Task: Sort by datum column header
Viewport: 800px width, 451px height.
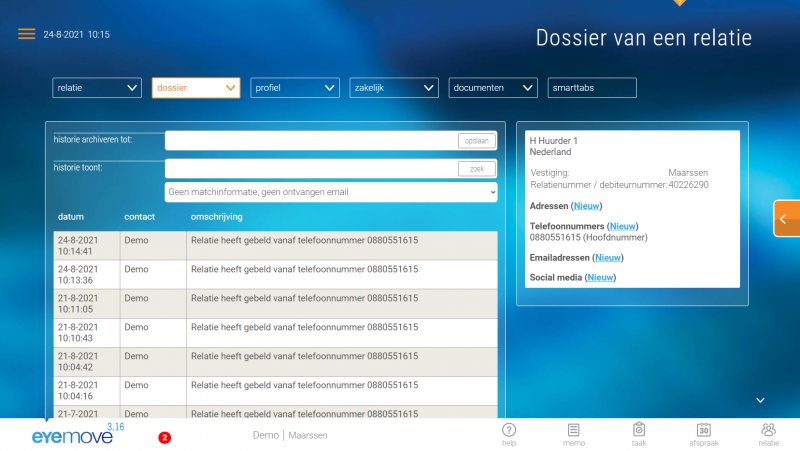Action: point(71,217)
